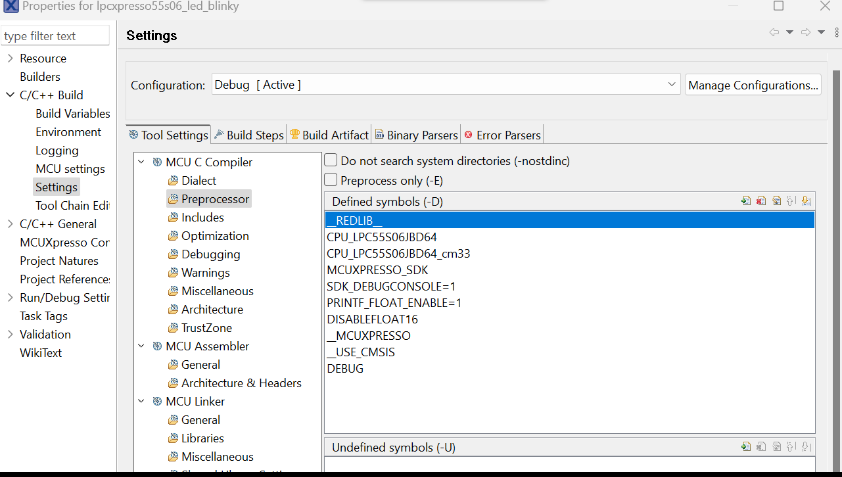Image resolution: width=842 pixels, height=477 pixels.
Task: Open the back history dropdown arrow
Action: [x=789, y=32]
